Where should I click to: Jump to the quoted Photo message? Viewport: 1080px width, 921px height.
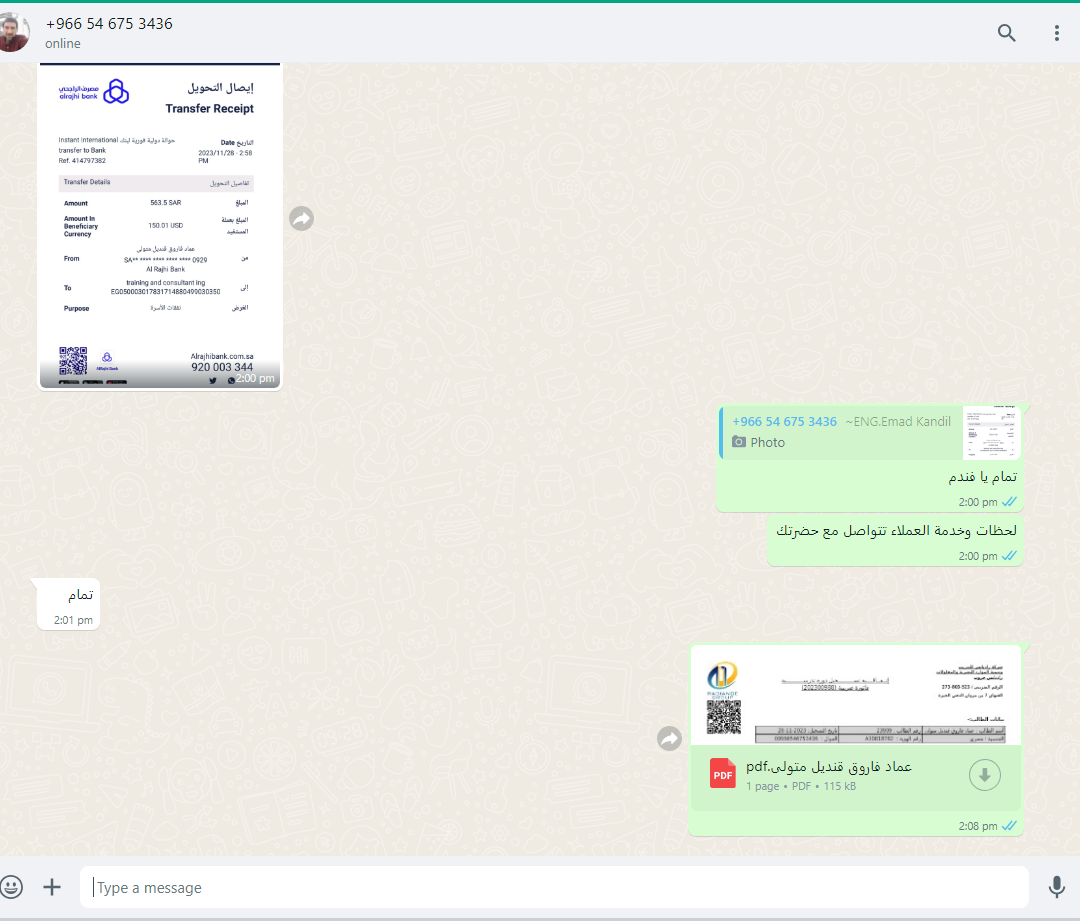(870, 433)
